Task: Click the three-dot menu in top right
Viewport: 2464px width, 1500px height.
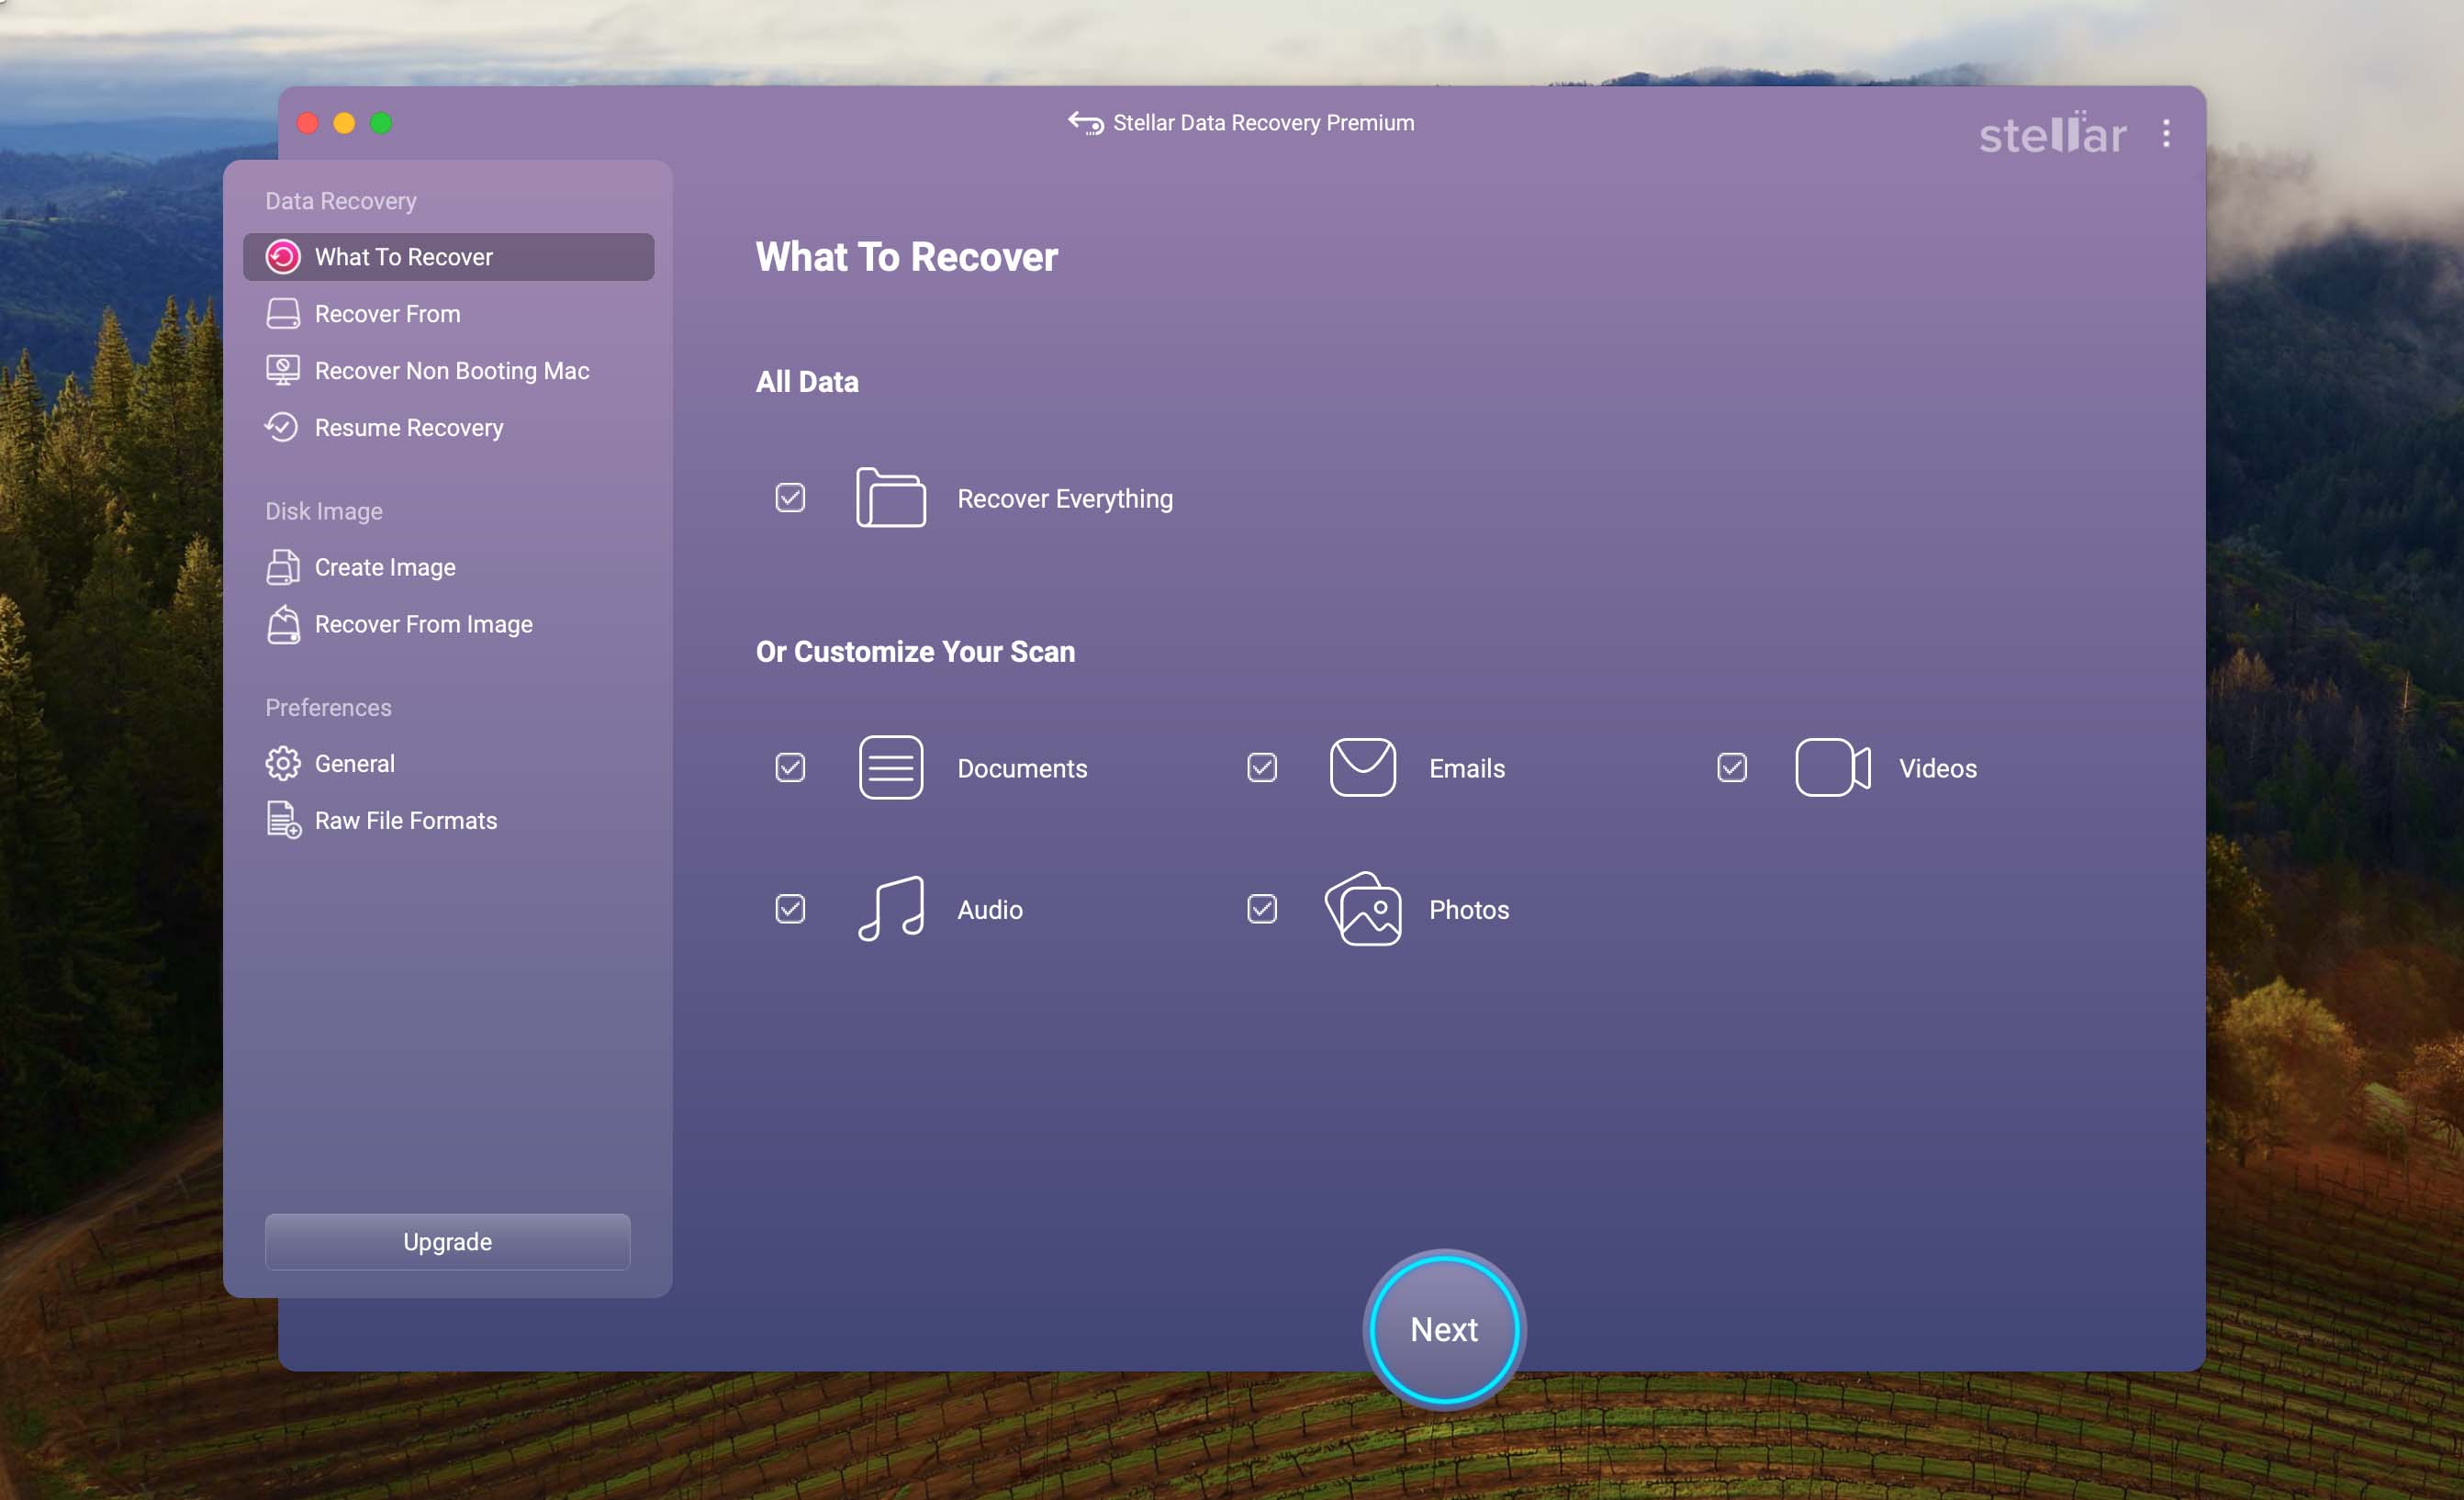Action: (2167, 134)
